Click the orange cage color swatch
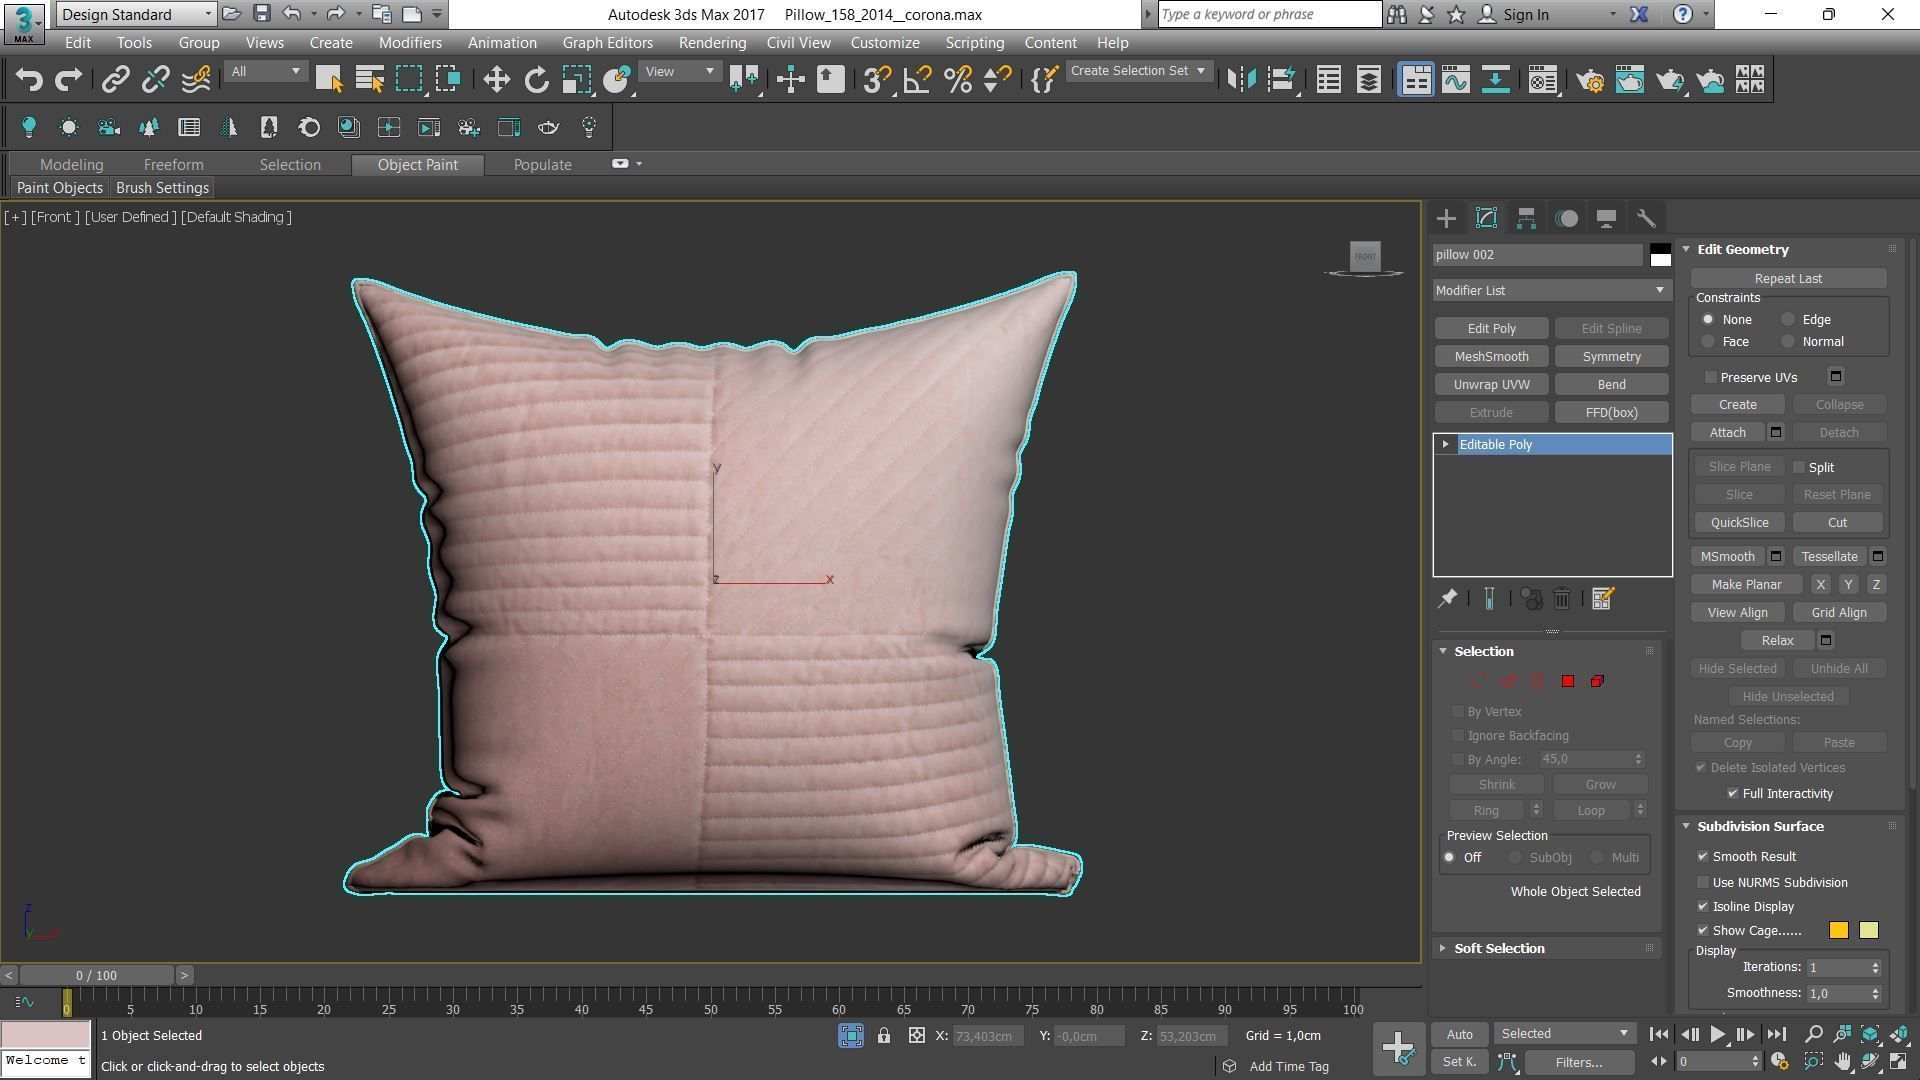Image resolution: width=1920 pixels, height=1080 pixels. (1838, 931)
